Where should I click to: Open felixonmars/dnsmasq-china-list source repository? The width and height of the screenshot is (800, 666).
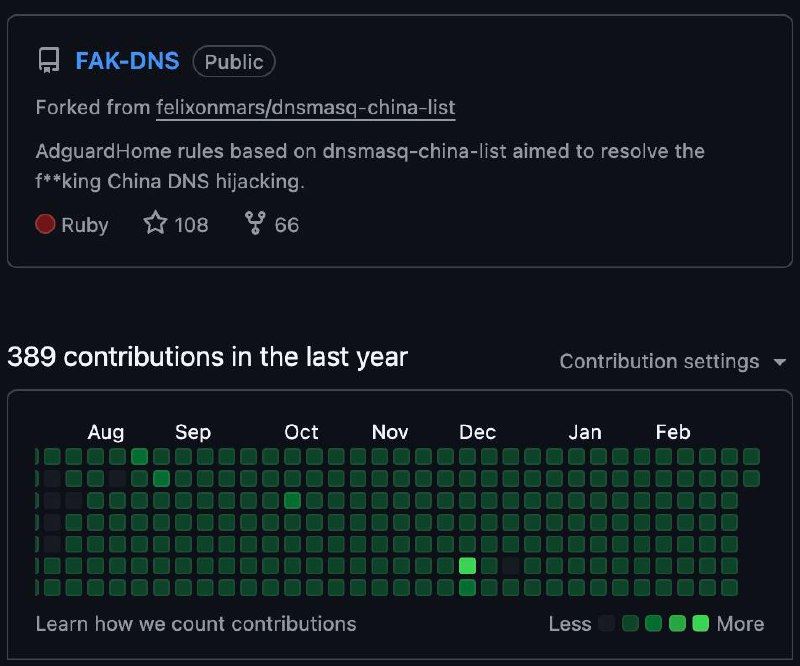click(x=305, y=107)
